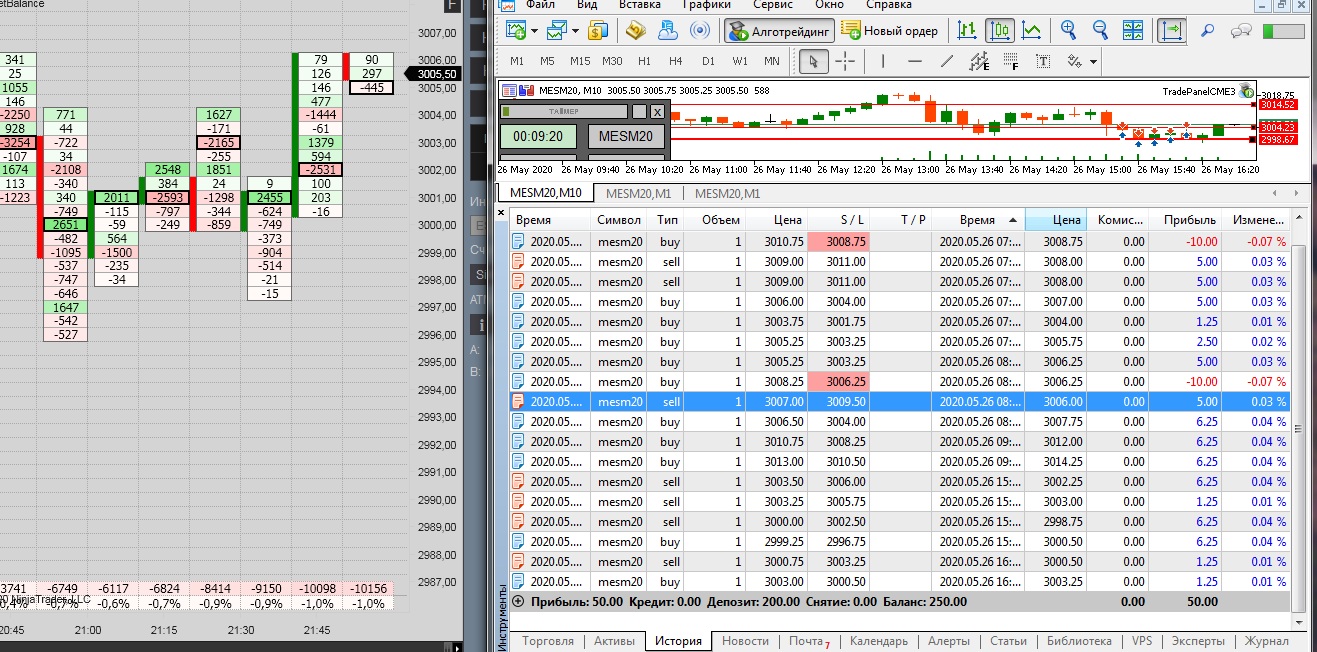Viewport: 1317px width, 652px height.
Task: Zoom out the chart
Action: click(1100, 30)
